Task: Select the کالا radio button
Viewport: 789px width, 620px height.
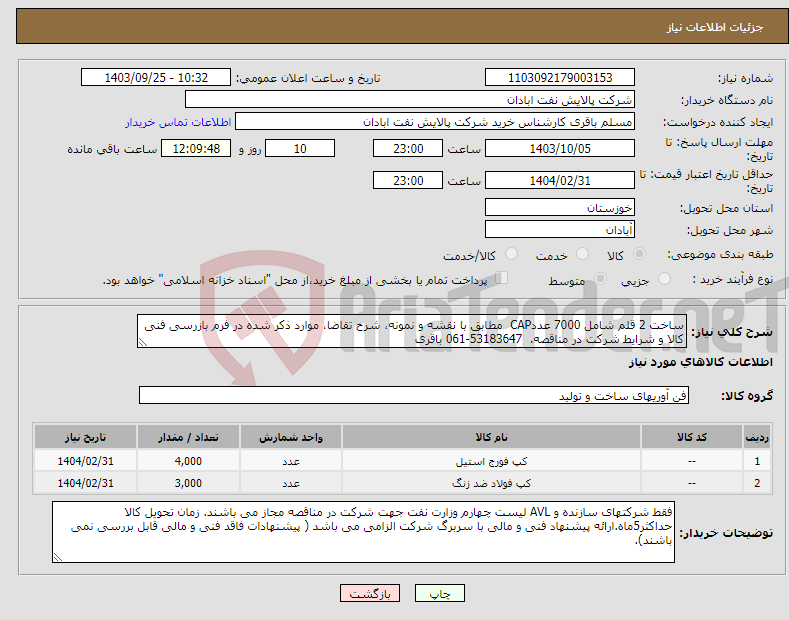Action: tap(639, 254)
